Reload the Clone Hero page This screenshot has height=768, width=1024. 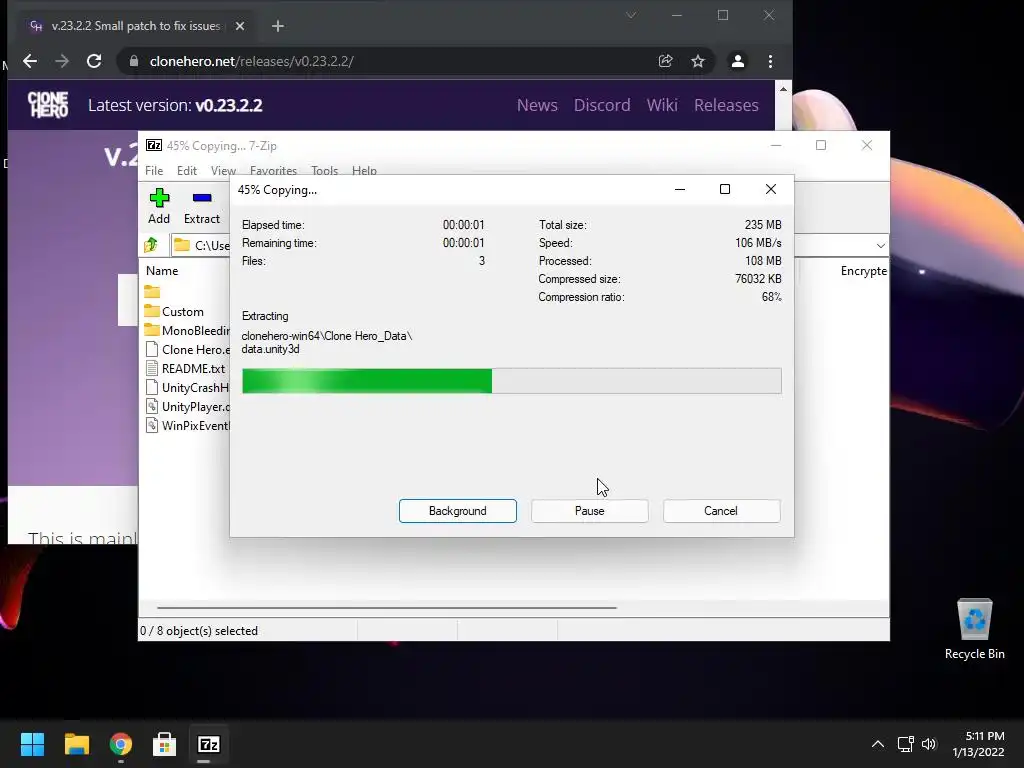(94, 61)
